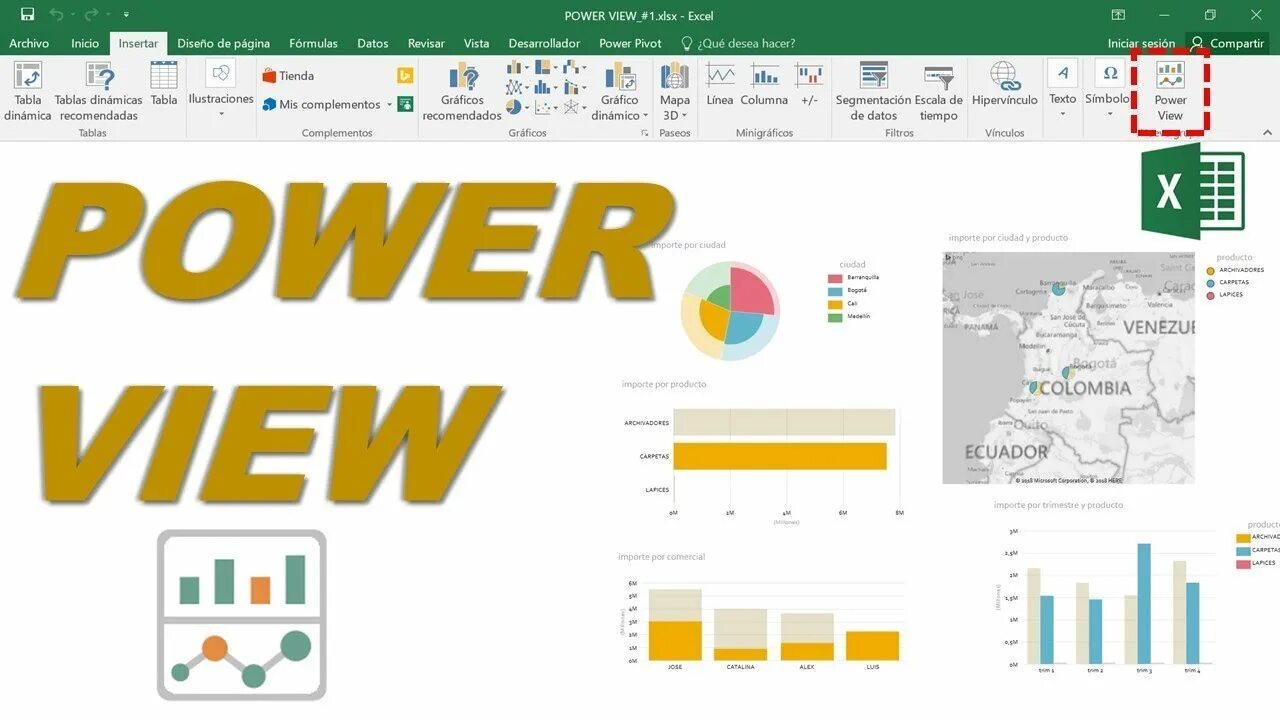Click the People Graph add-in icon
The width and height of the screenshot is (1280, 720).
(405, 104)
